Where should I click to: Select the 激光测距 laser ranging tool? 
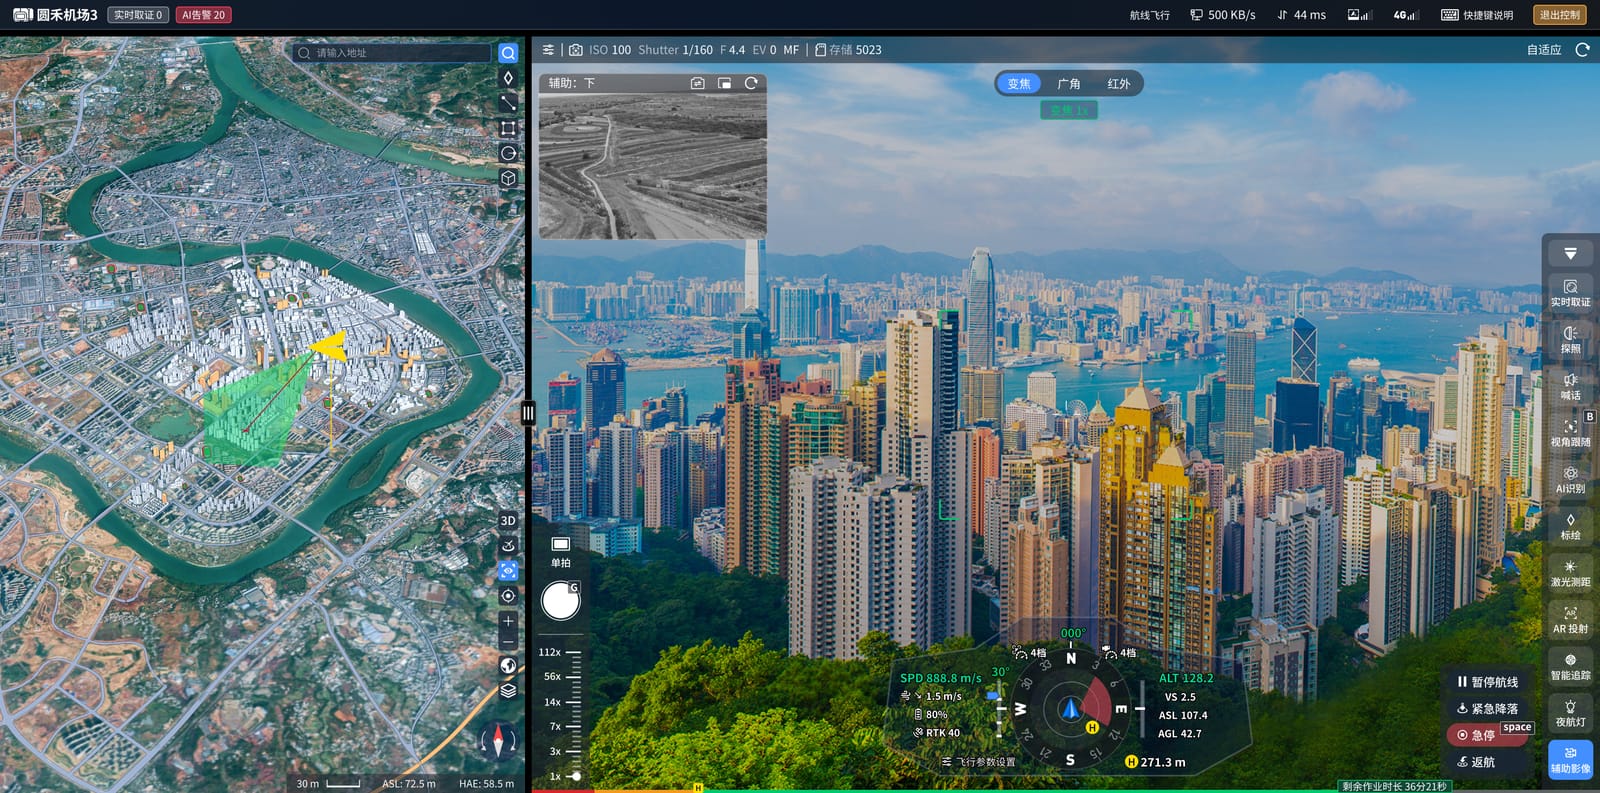[x=1570, y=573]
